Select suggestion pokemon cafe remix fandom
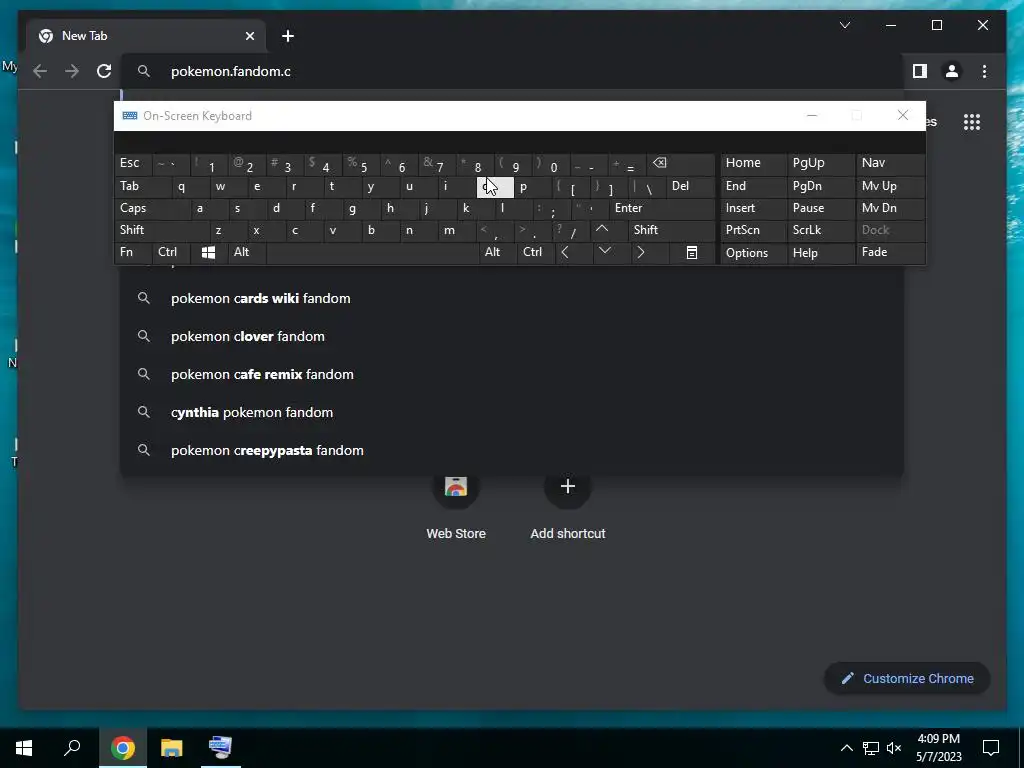This screenshot has height=768, width=1024. [512, 374]
